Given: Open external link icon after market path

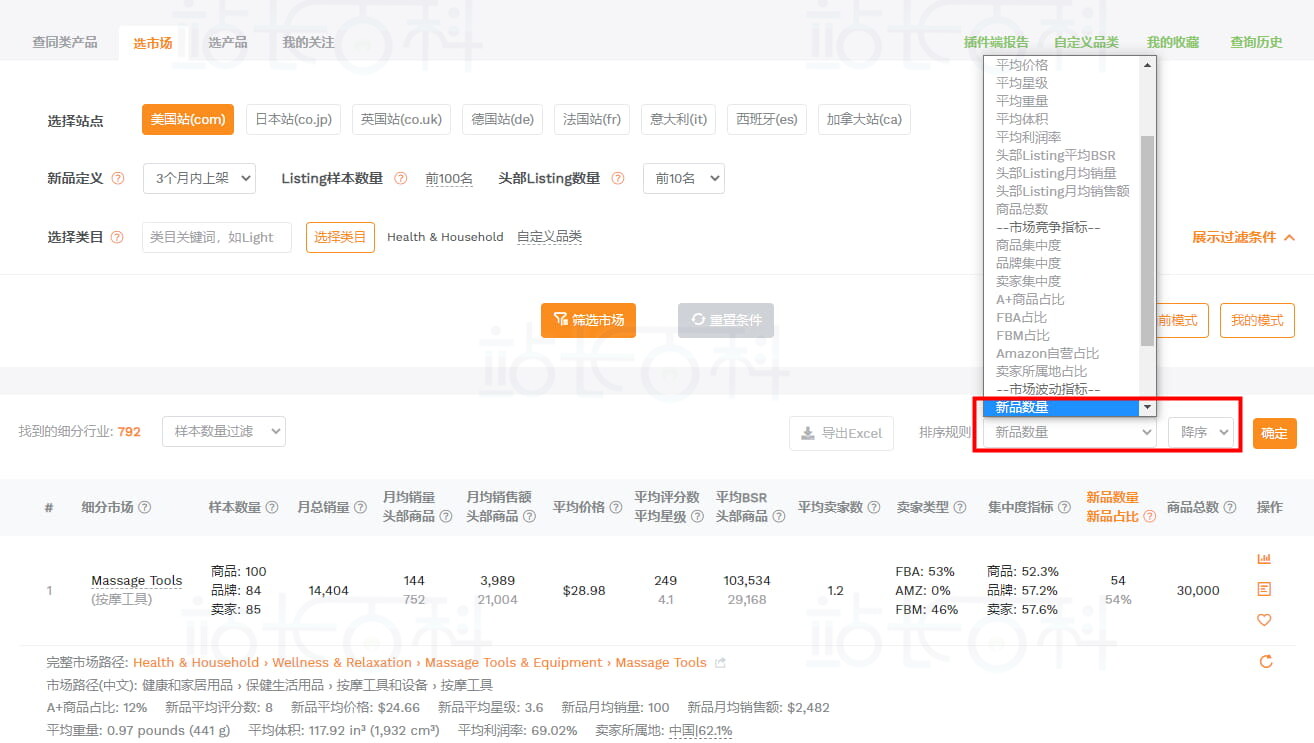Looking at the screenshot, I should click(721, 663).
